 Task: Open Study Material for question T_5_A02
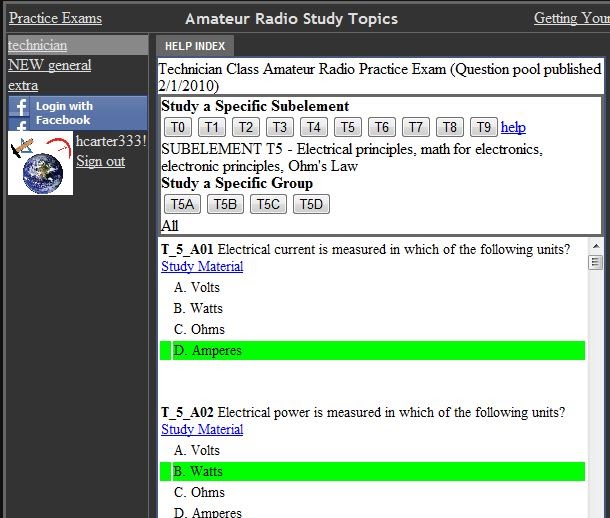click(202, 429)
